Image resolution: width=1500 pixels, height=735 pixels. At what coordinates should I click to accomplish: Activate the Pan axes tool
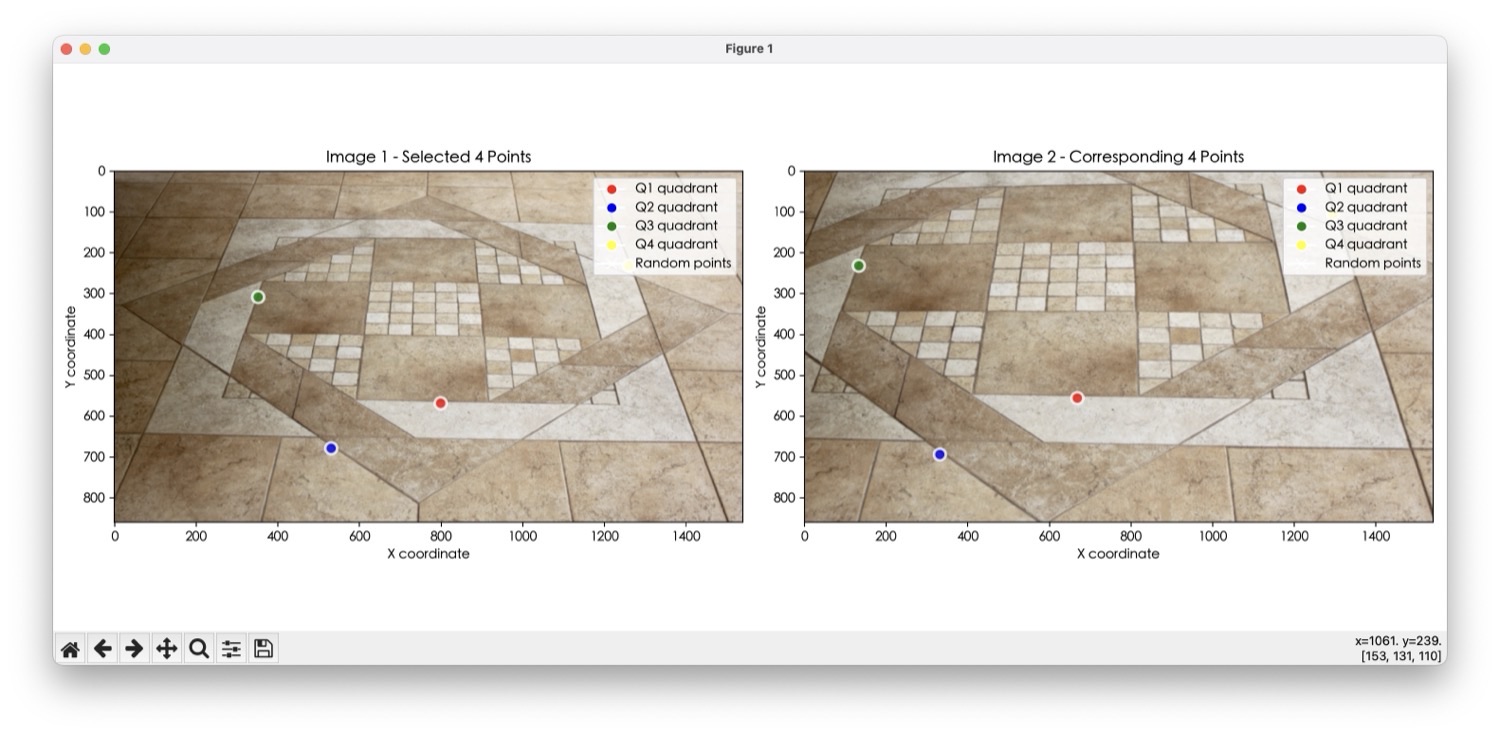(167, 649)
